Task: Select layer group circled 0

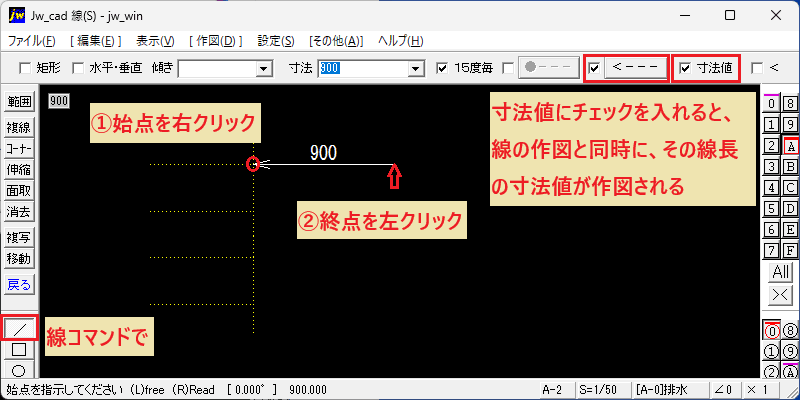Action: (772, 331)
